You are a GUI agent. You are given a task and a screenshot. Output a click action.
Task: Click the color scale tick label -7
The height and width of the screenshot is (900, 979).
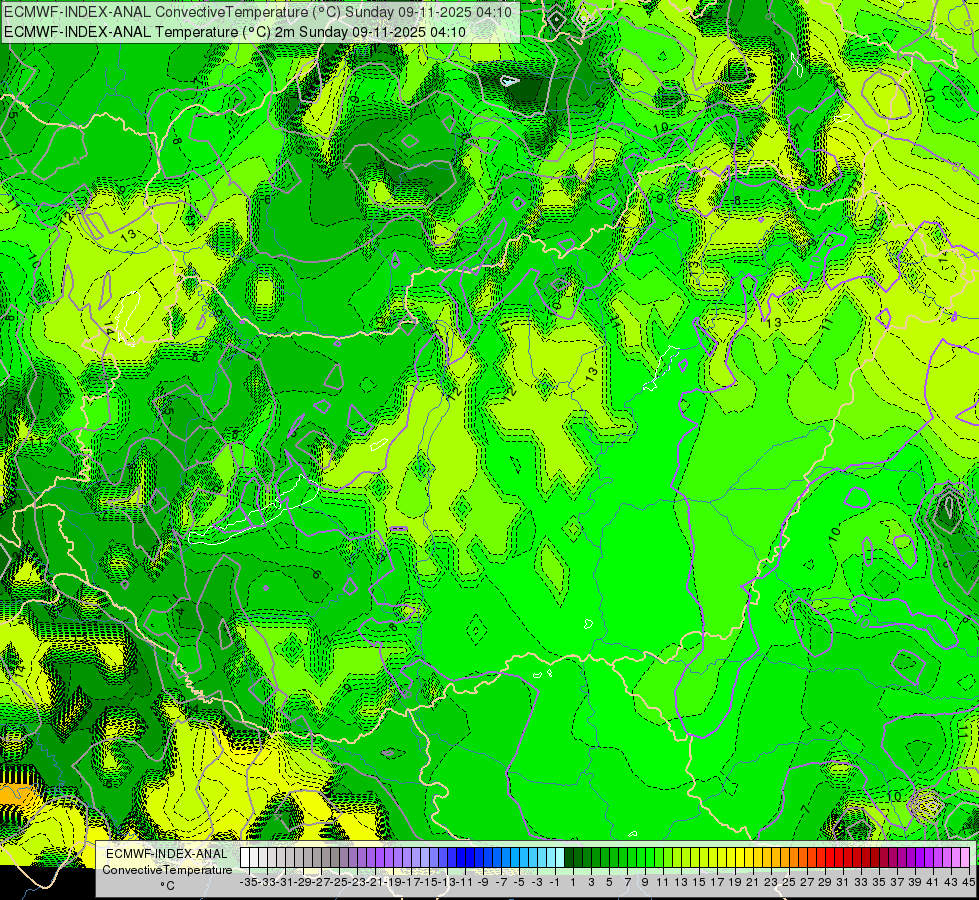502,883
